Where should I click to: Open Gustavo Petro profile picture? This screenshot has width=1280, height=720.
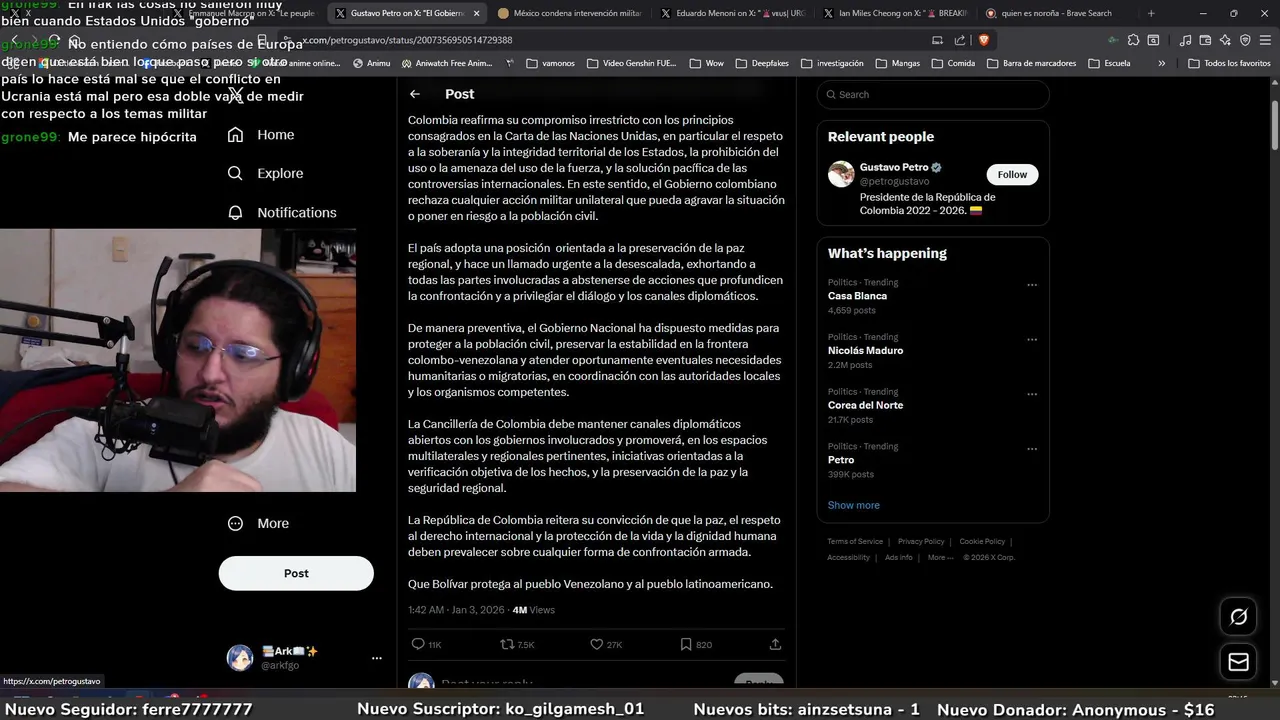(841, 173)
